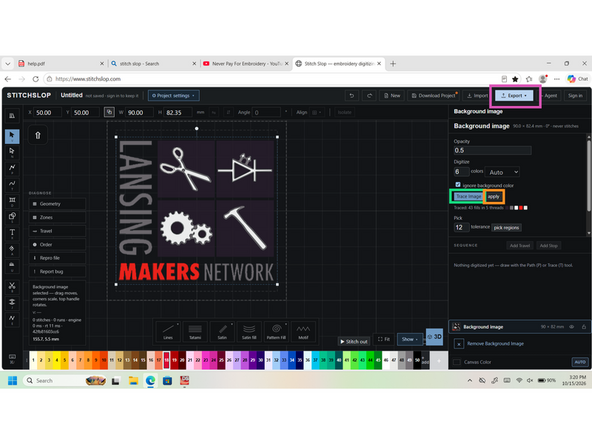Viewport: 592px width, 444px height.
Task: Click the Sign in button
Action: coord(575,96)
